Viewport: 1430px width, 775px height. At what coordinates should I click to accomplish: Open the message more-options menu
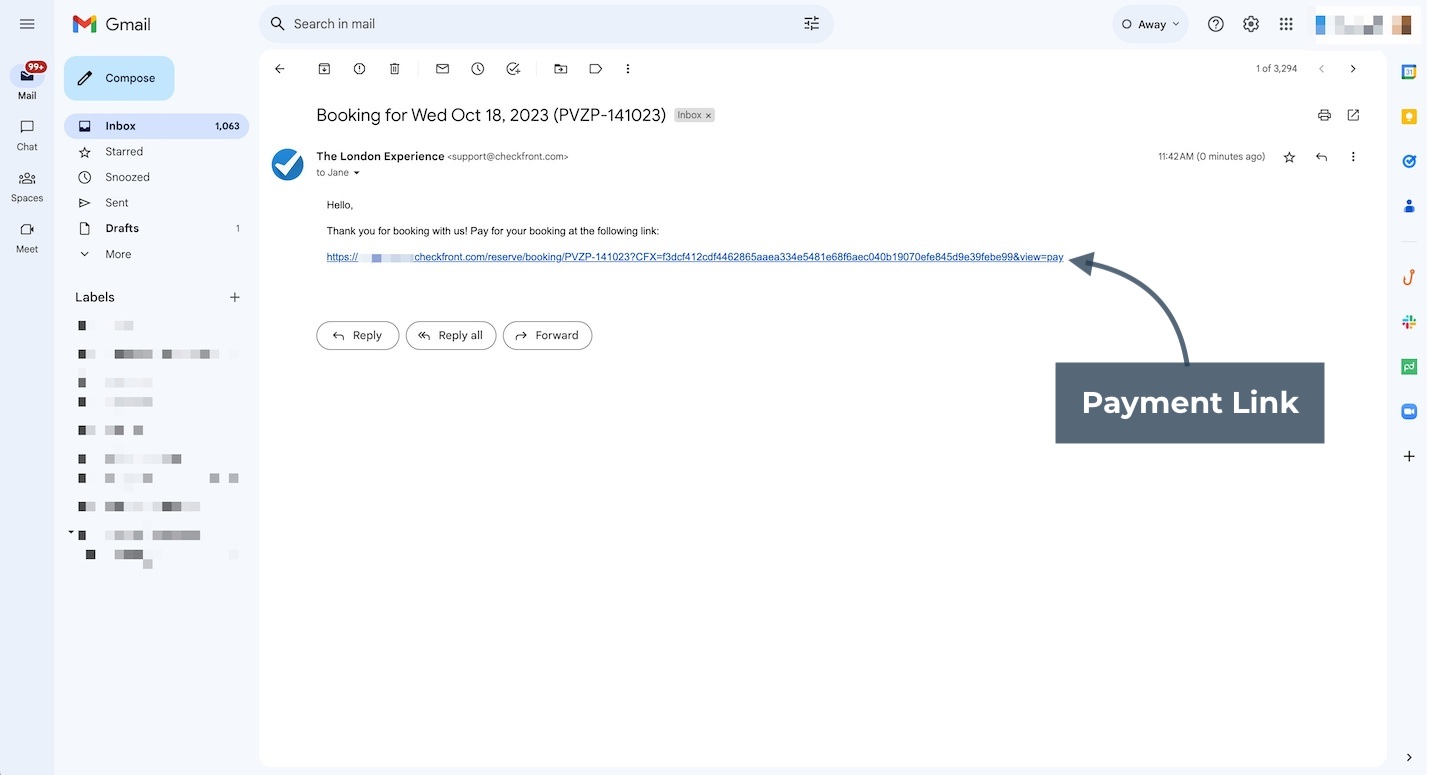pos(1353,157)
